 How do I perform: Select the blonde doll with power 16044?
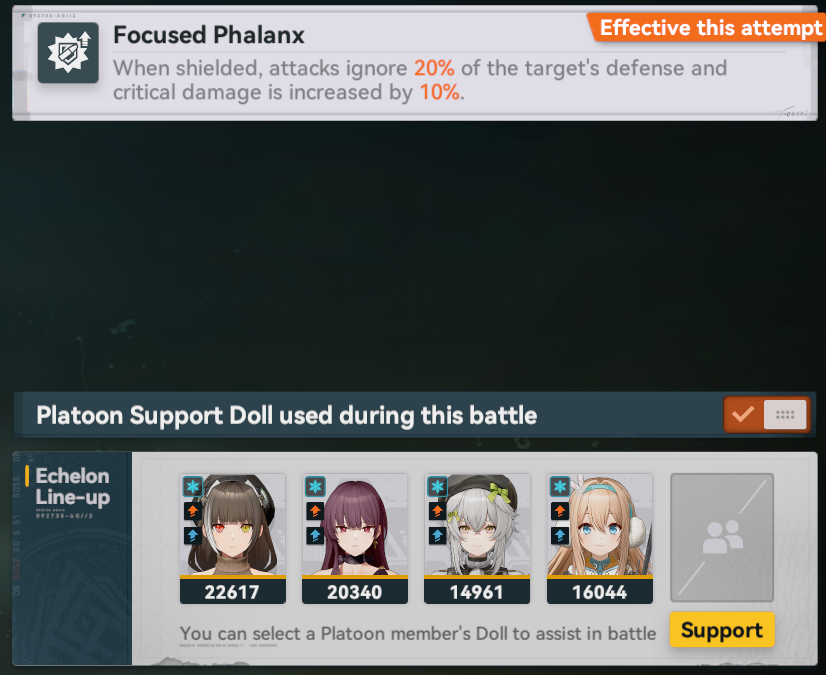pos(600,539)
